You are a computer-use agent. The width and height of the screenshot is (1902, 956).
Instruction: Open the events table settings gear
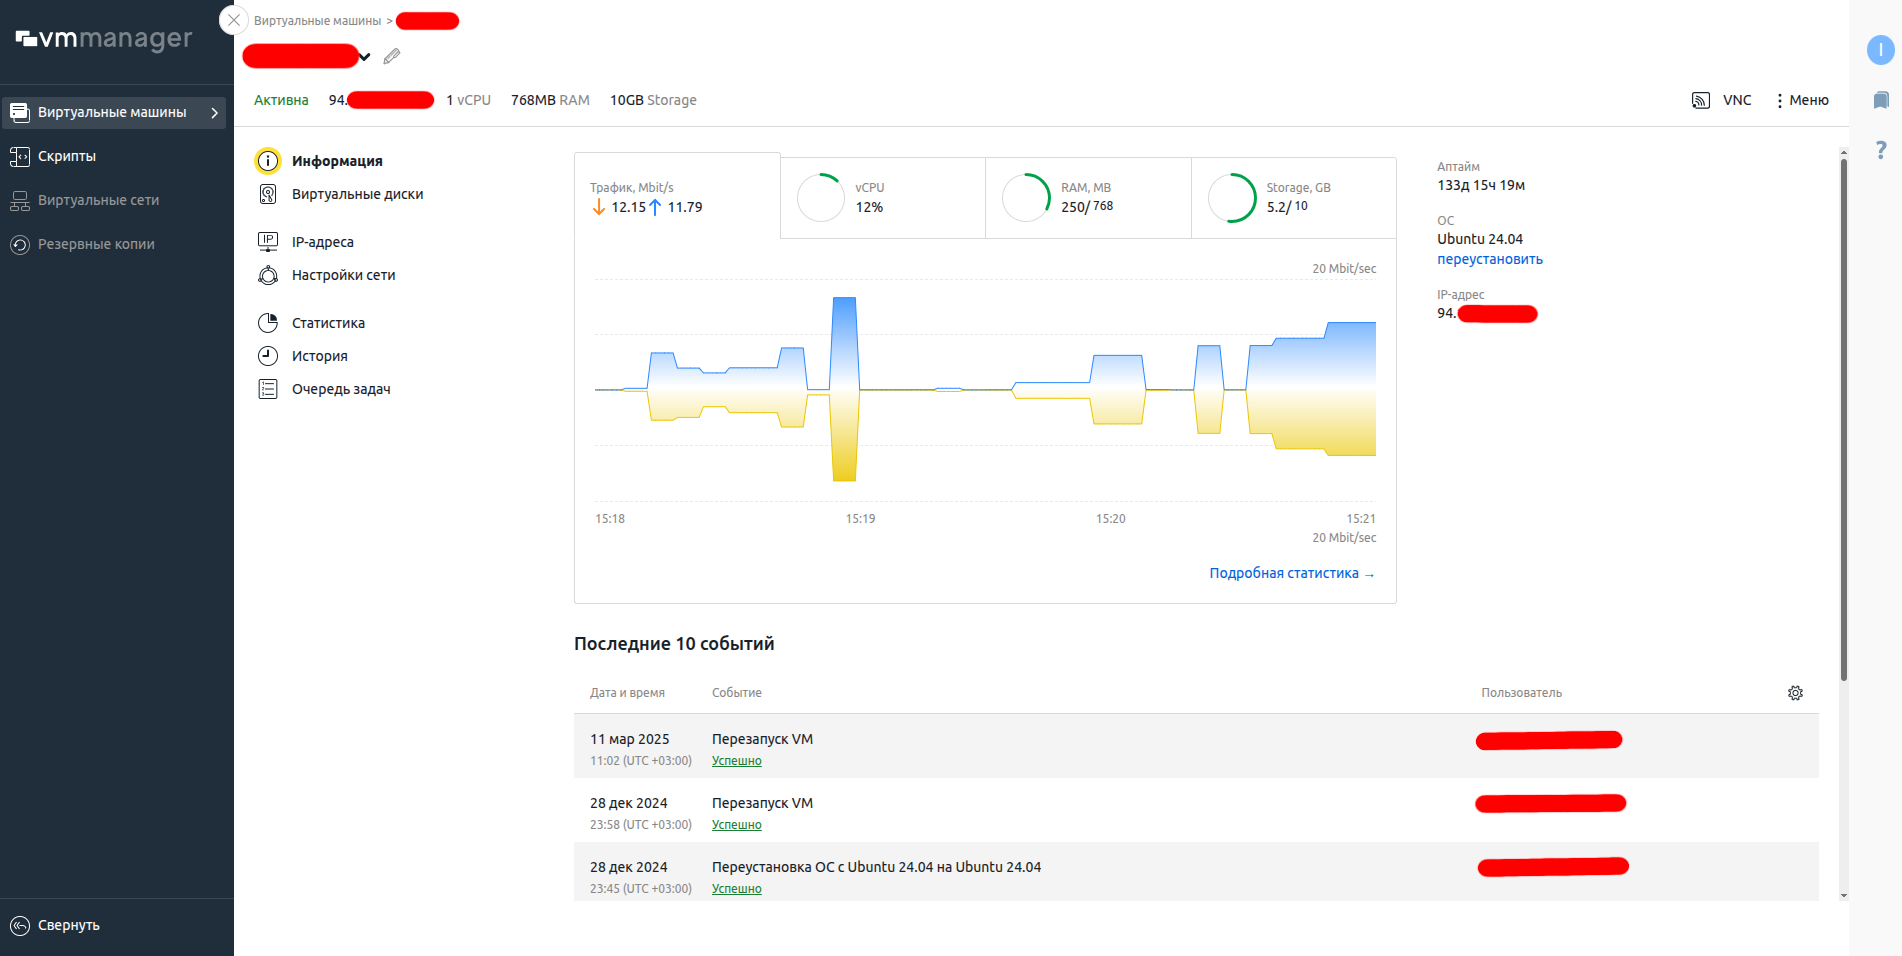[1795, 693]
